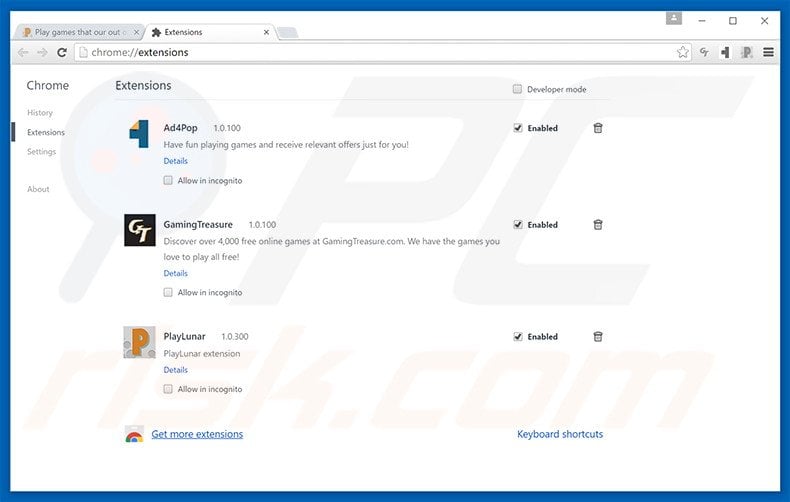Click the Chrome Web Store icon
This screenshot has height=502, width=790.
tap(134, 434)
